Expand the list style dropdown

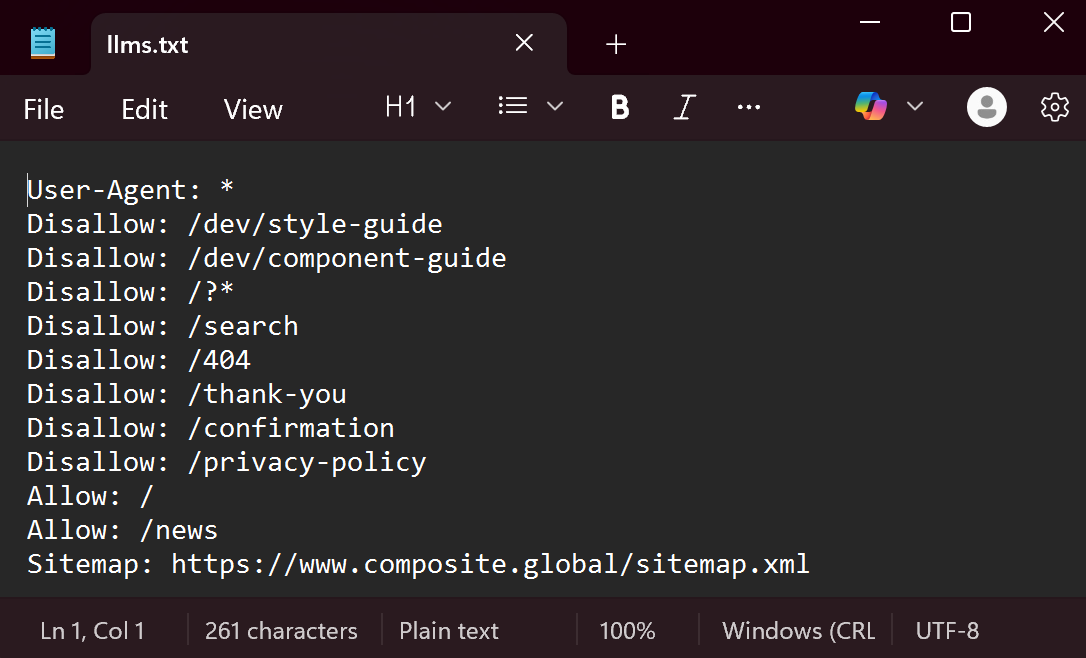(554, 106)
